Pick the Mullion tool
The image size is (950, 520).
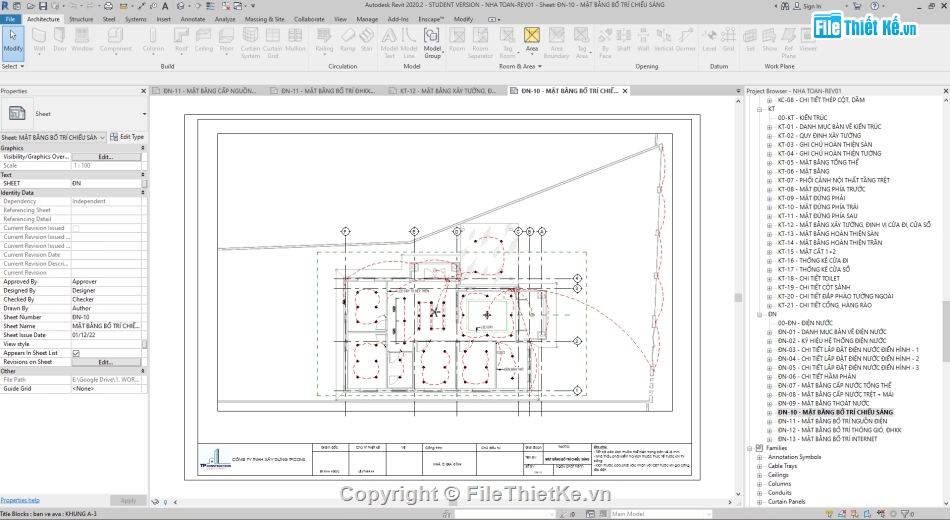pyautogui.click(x=295, y=40)
